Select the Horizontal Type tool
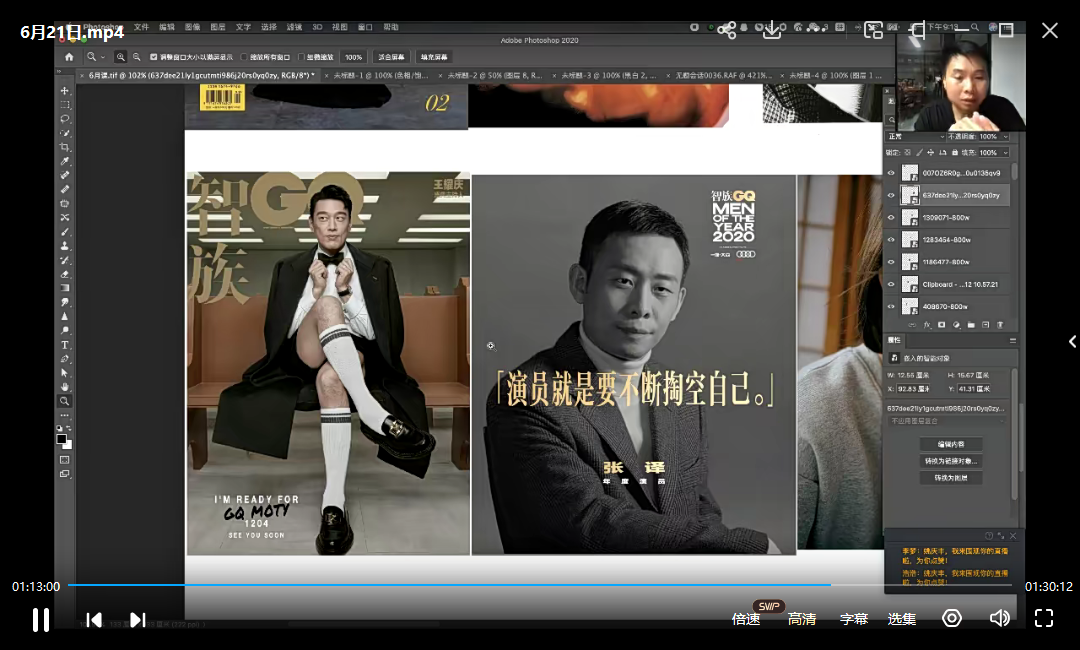1080x650 pixels. pyautogui.click(x=65, y=345)
